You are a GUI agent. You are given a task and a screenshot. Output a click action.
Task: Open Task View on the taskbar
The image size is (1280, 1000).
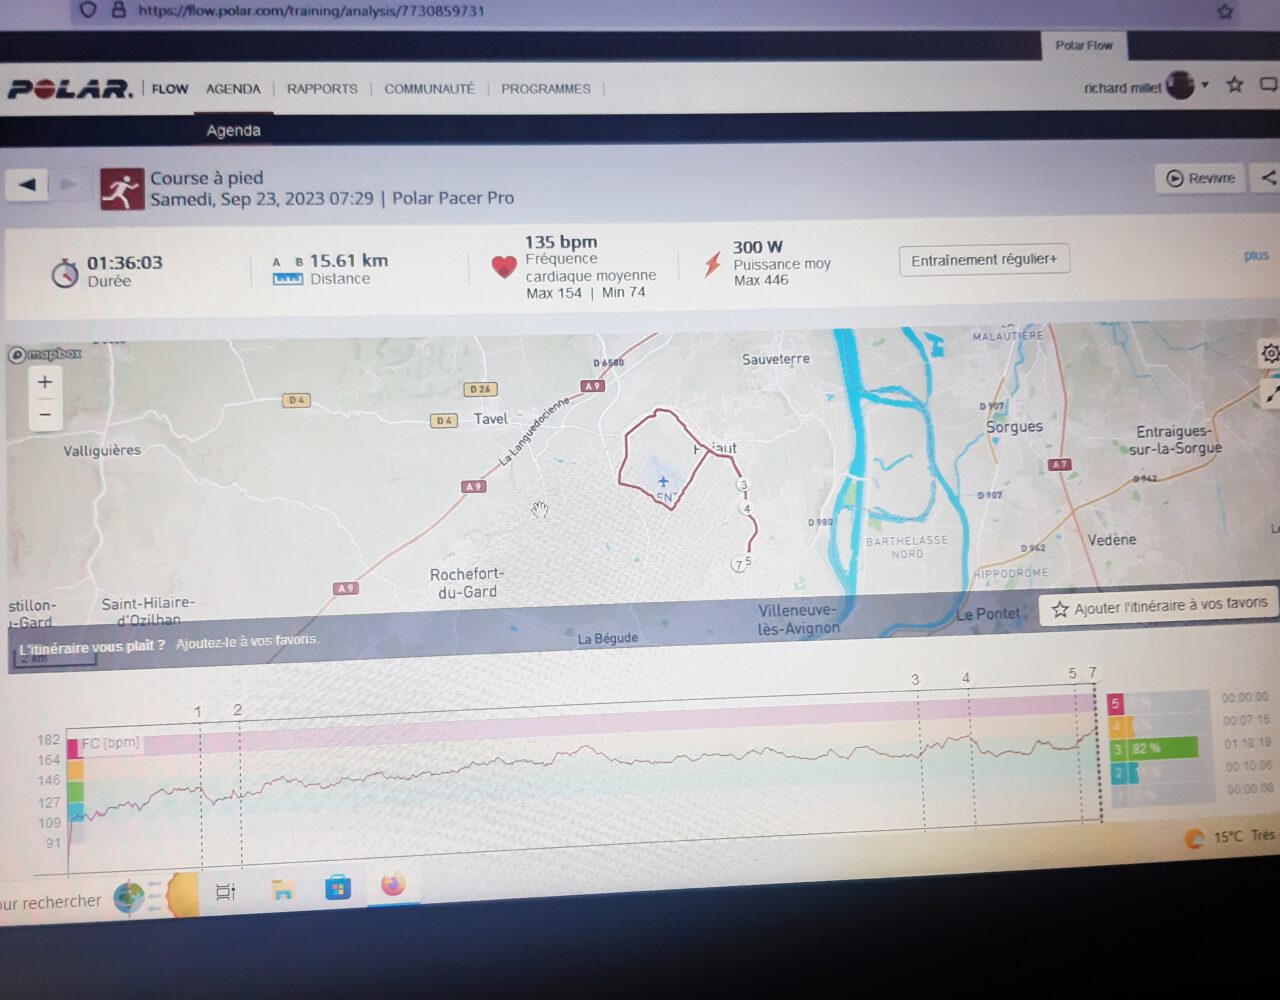[226, 891]
